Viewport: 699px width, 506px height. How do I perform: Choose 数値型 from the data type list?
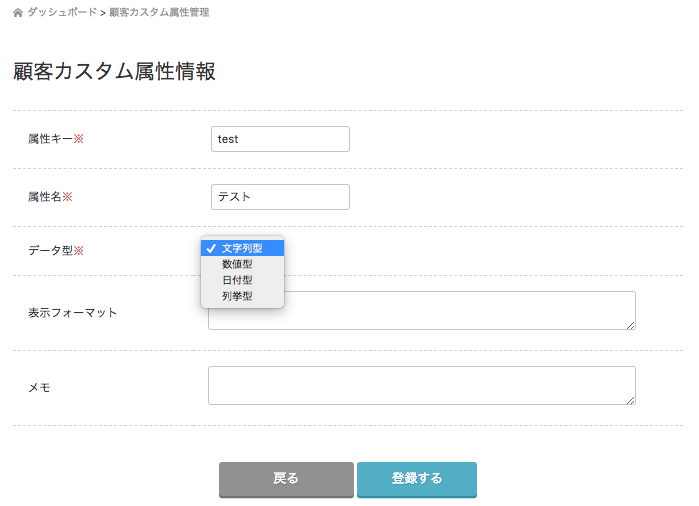[x=237, y=264]
